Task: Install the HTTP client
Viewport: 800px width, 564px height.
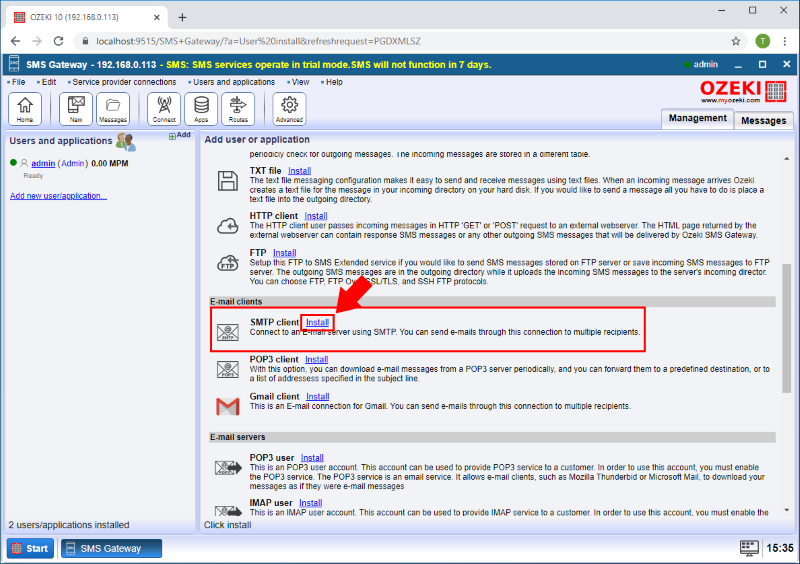Action: [316, 216]
